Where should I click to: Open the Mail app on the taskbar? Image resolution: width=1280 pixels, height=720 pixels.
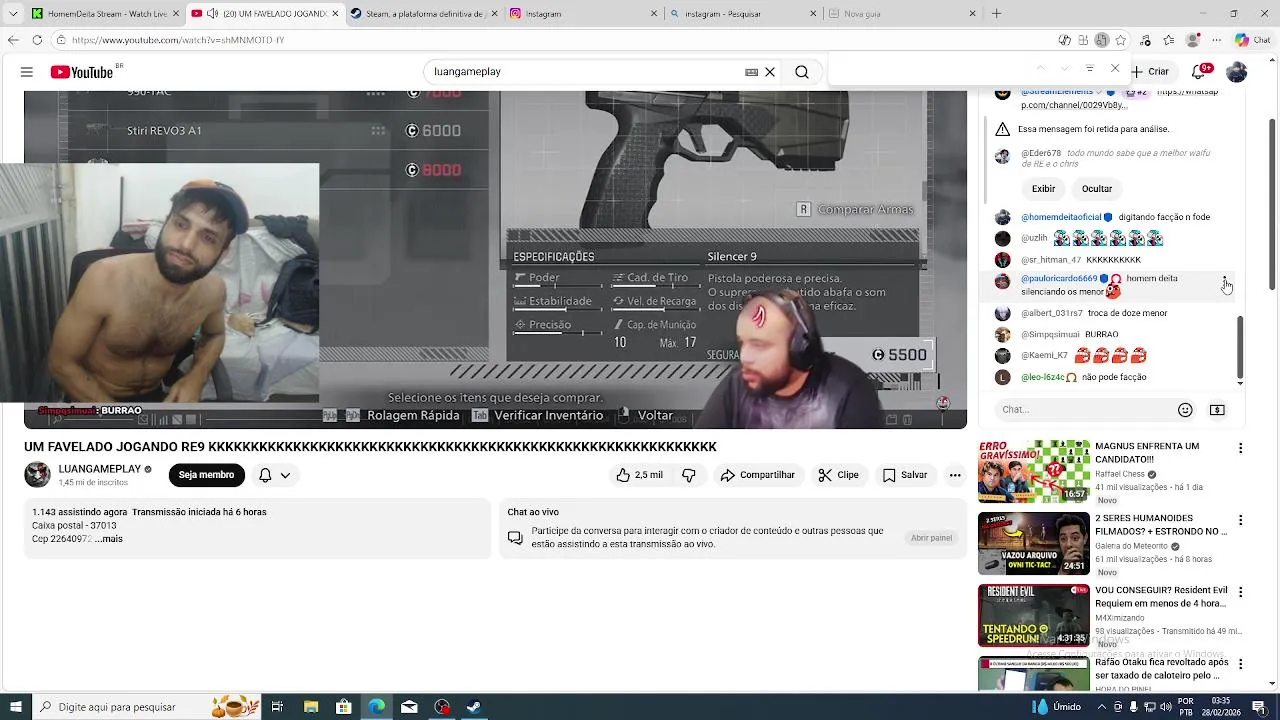(x=409, y=707)
